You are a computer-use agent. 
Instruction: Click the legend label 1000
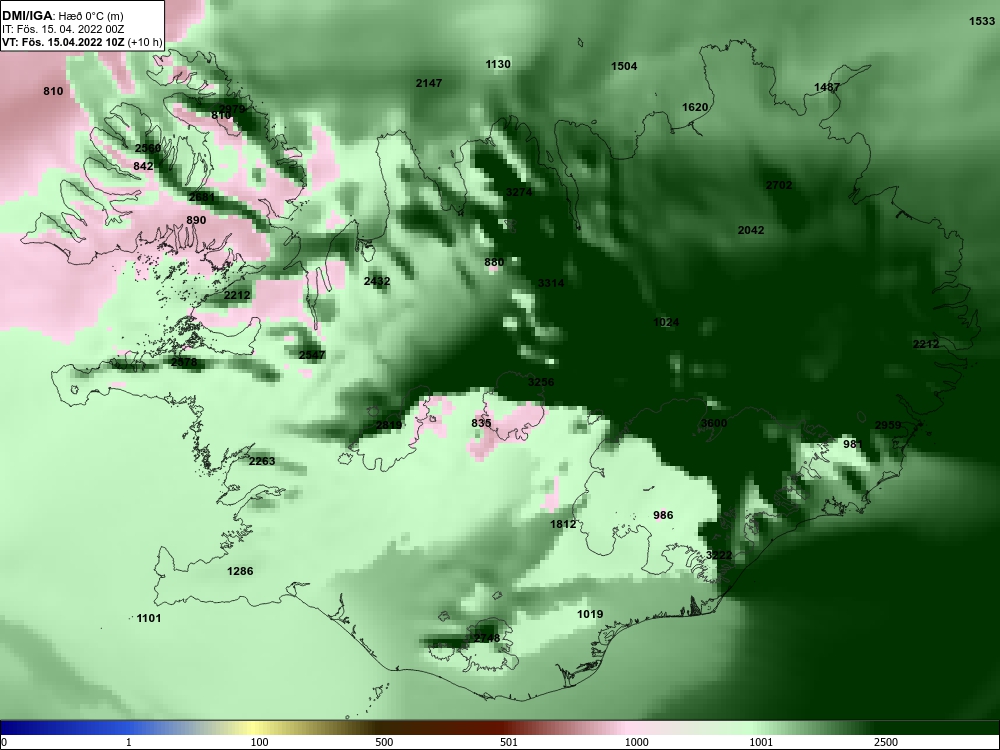(x=636, y=742)
